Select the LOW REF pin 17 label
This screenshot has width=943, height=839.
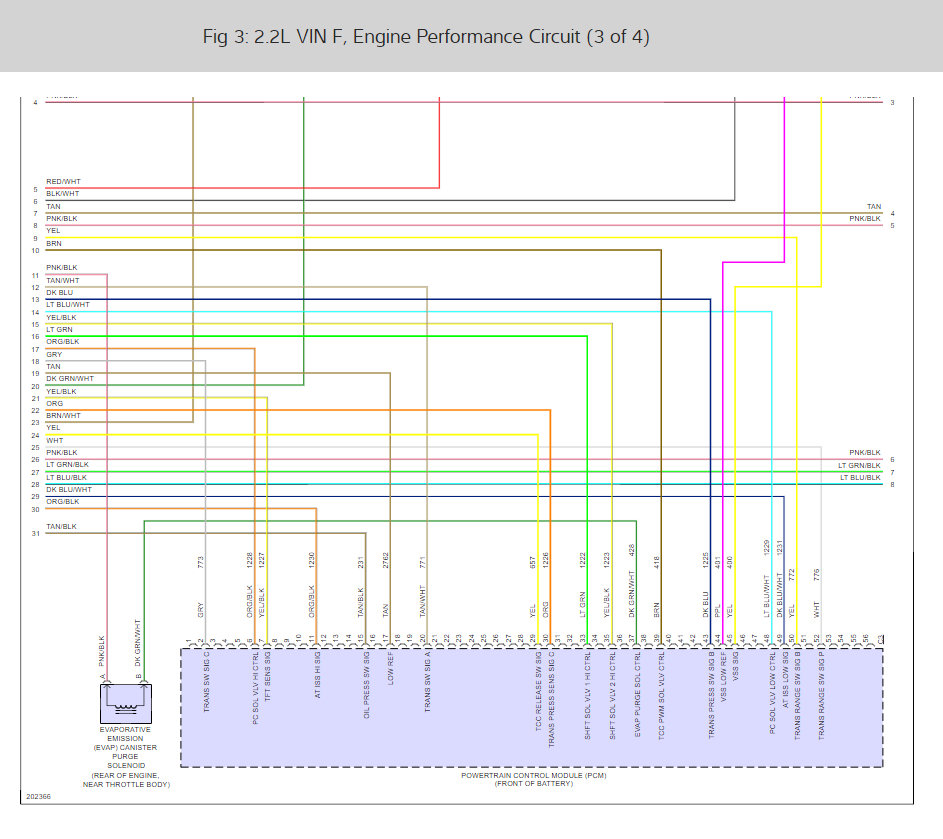391,668
